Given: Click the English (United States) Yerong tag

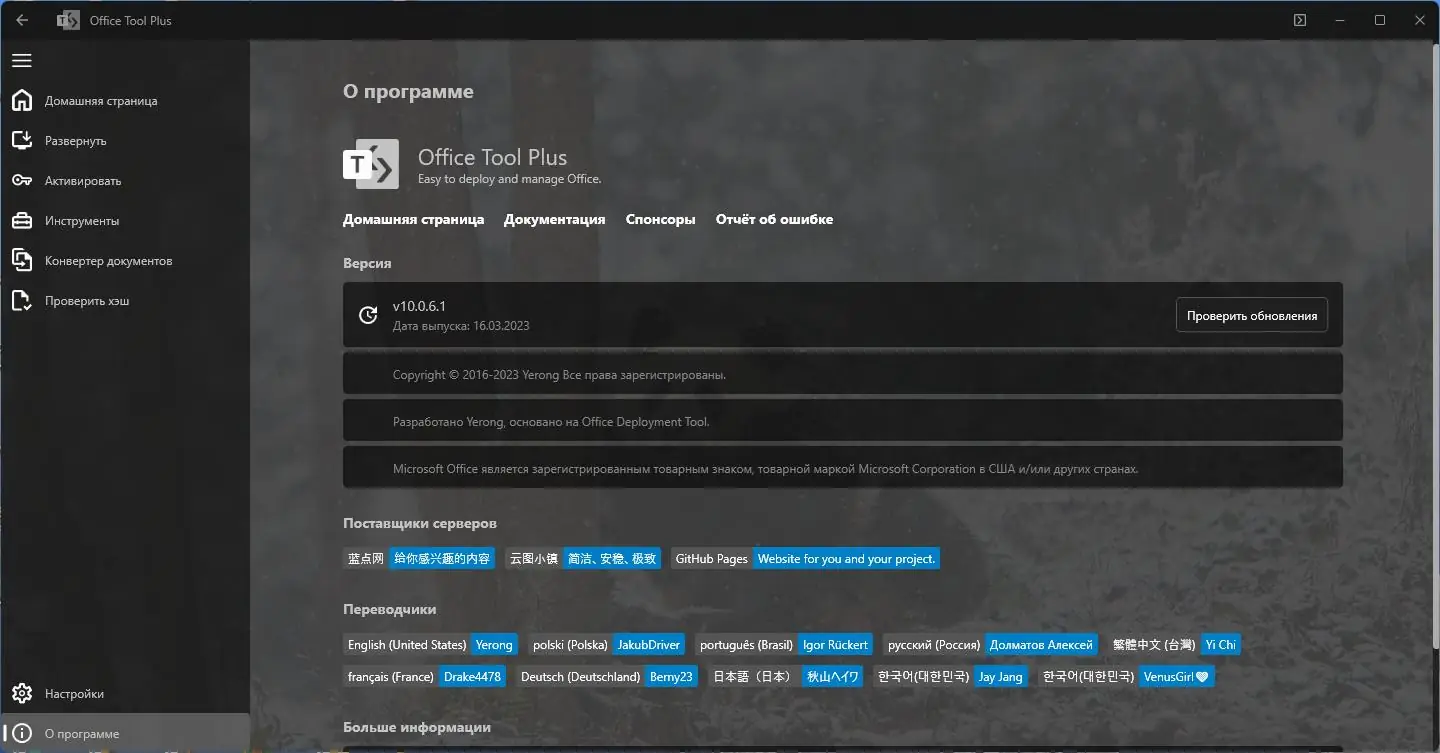Looking at the screenshot, I should 430,644.
